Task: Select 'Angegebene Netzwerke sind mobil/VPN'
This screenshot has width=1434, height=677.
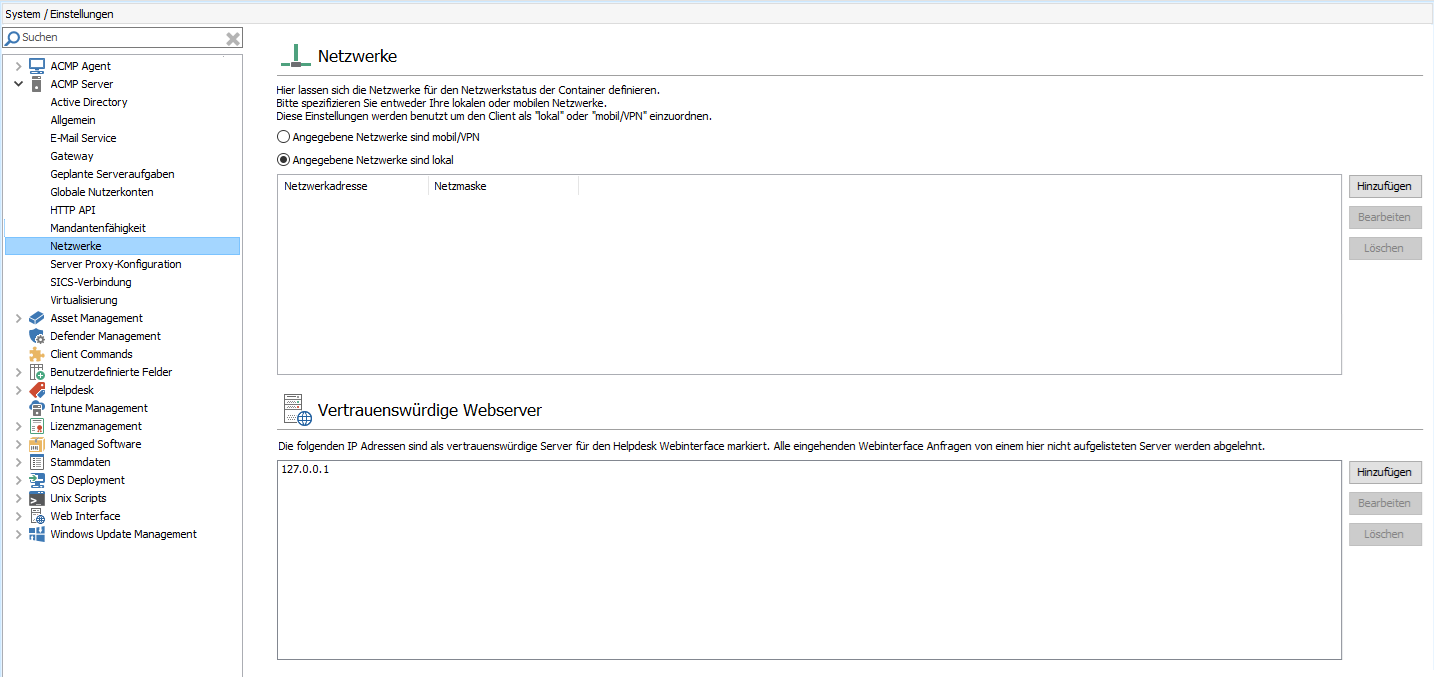Action: coord(283,136)
